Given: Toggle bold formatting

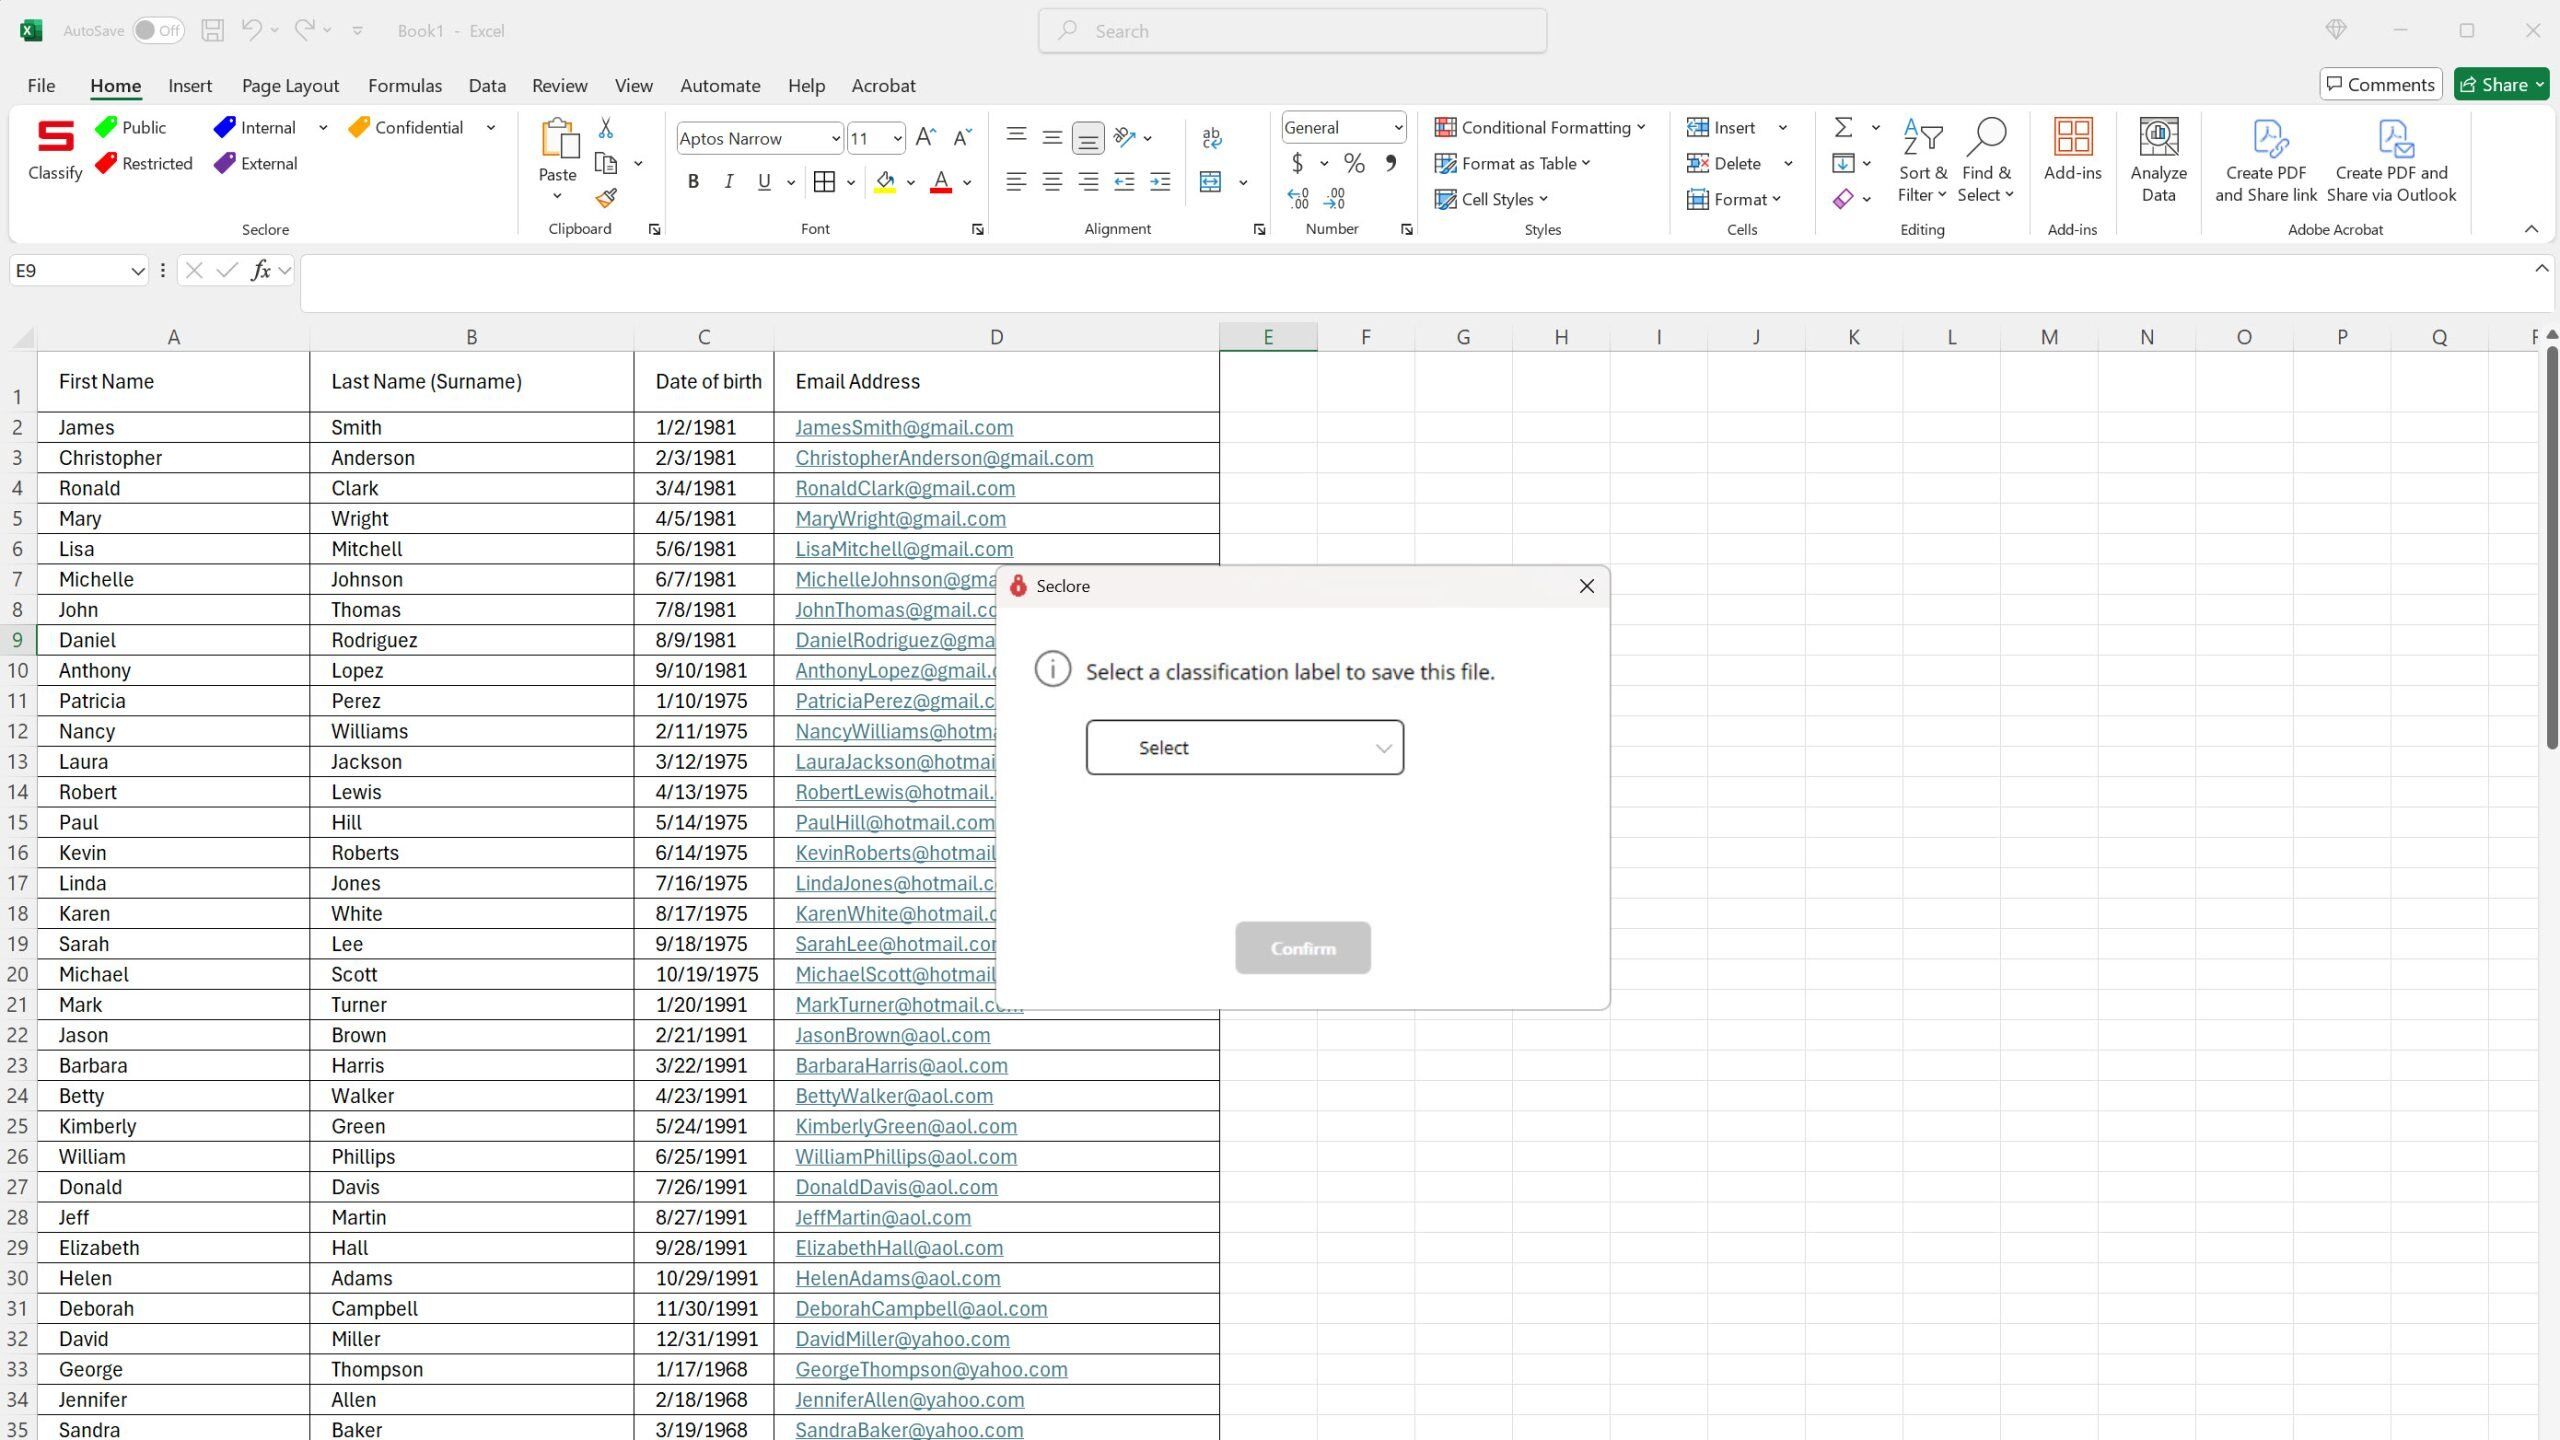Looking at the screenshot, I should pos(693,182).
